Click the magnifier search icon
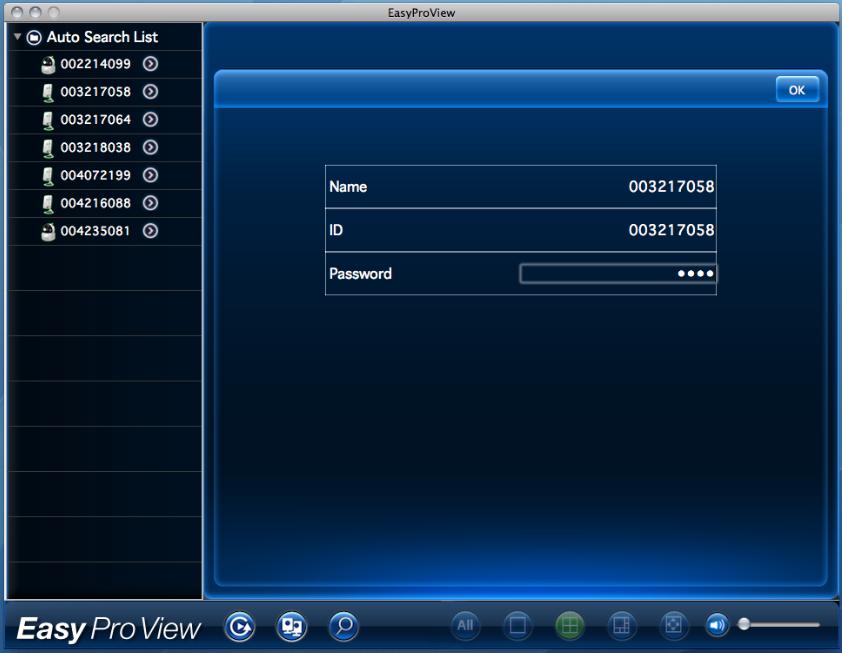The width and height of the screenshot is (842, 653). click(344, 626)
